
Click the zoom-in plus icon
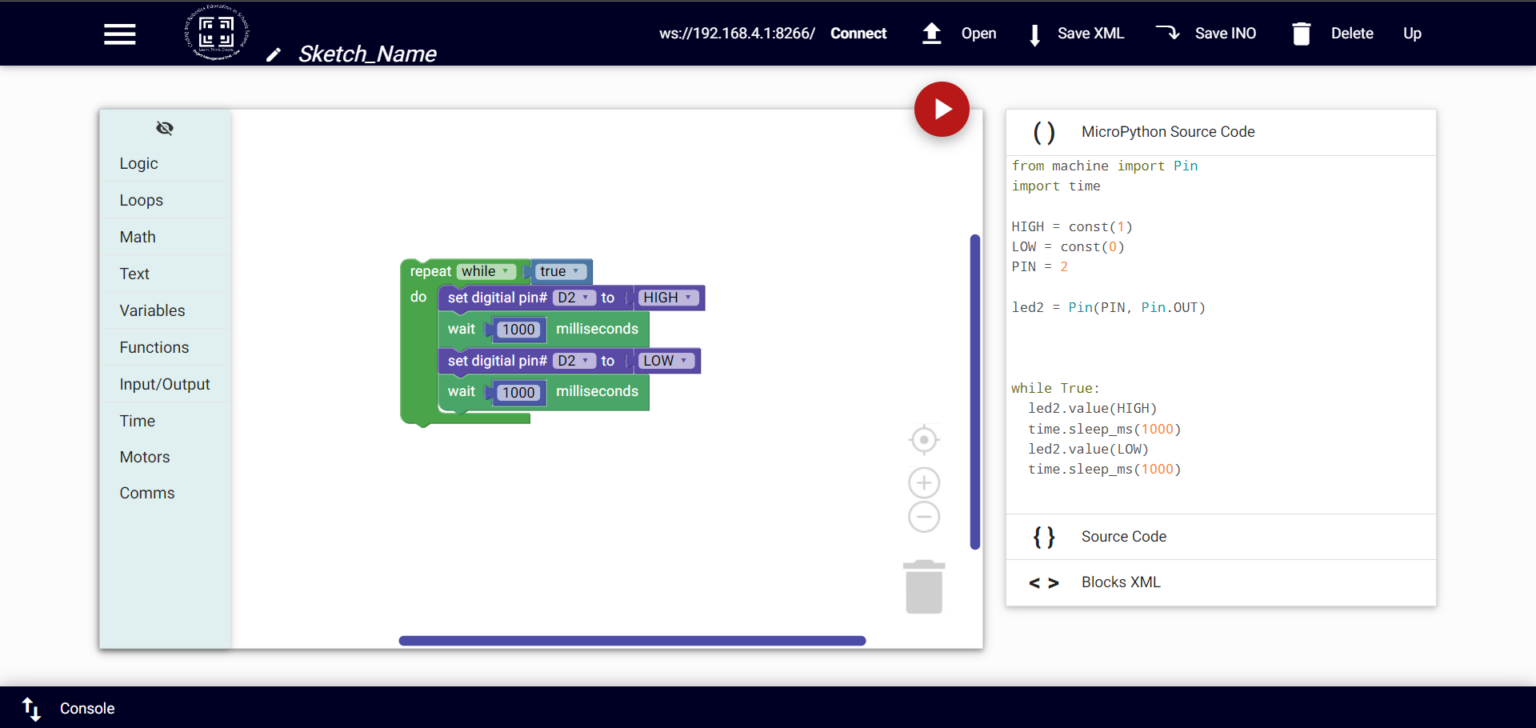(x=923, y=482)
